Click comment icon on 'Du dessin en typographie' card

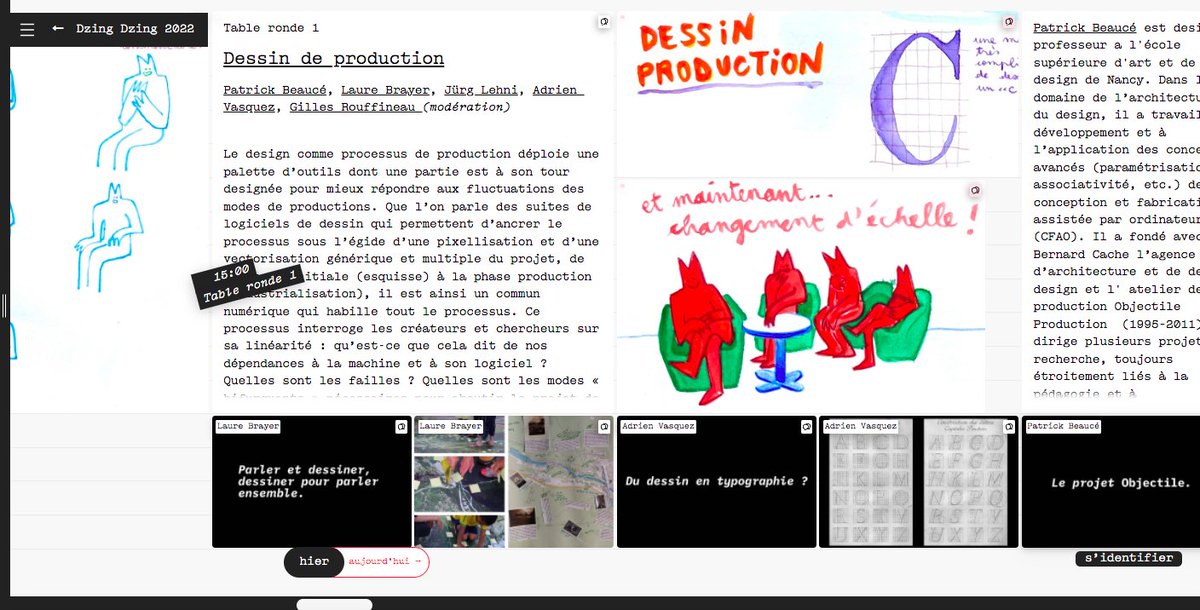(x=806, y=426)
